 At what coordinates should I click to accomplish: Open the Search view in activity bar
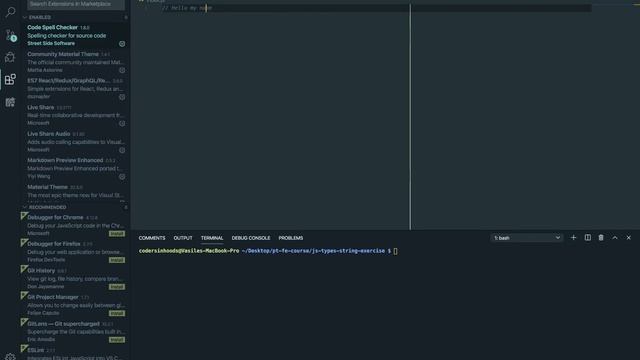click(x=10, y=12)
